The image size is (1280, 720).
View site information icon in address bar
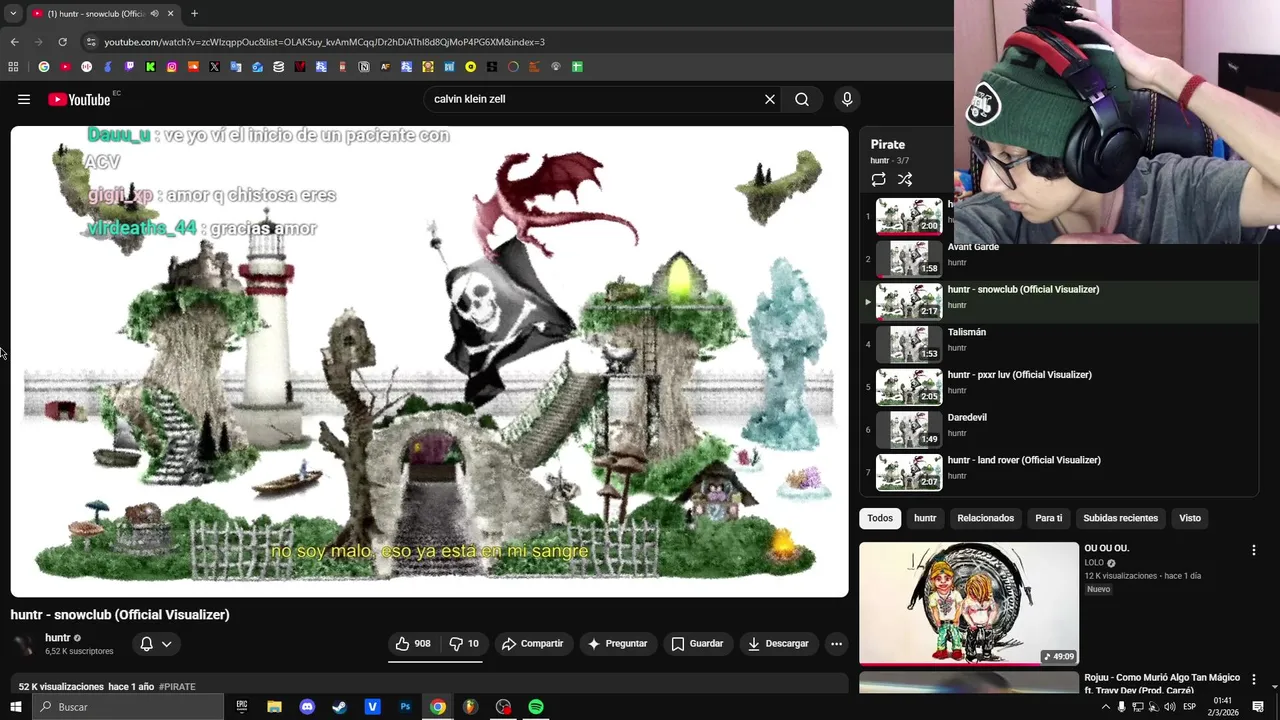click(x=91, y=42)
